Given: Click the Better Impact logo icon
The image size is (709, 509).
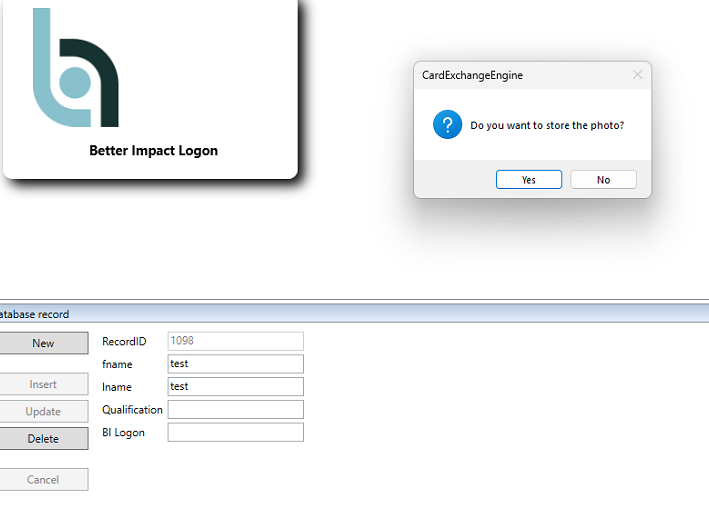Looking at the screenshot, I should 75,68.
